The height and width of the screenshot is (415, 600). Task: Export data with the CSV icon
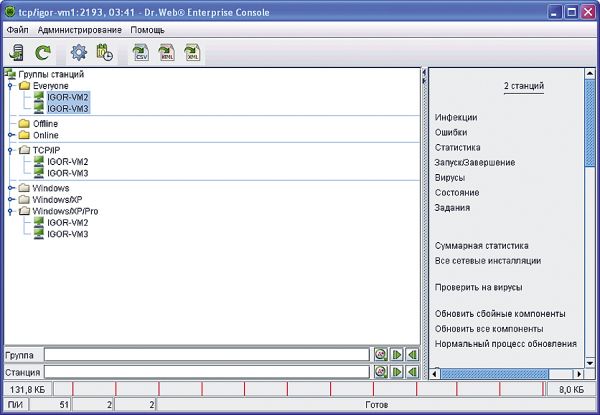[140, 52]
